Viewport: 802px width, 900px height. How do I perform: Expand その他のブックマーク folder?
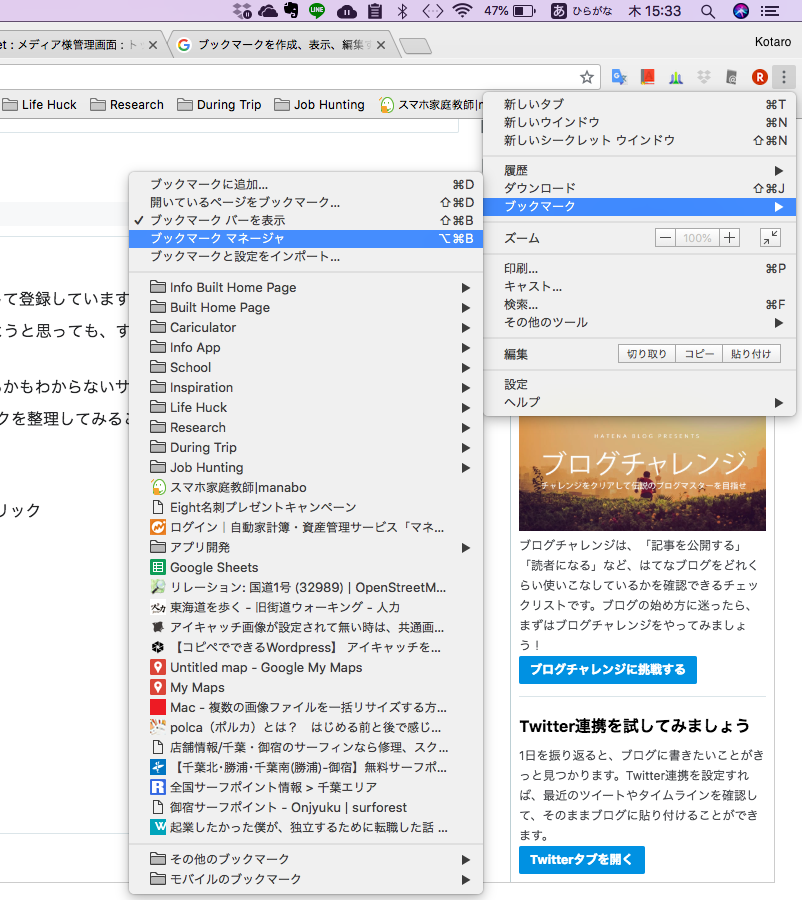[x=306, y=859]
